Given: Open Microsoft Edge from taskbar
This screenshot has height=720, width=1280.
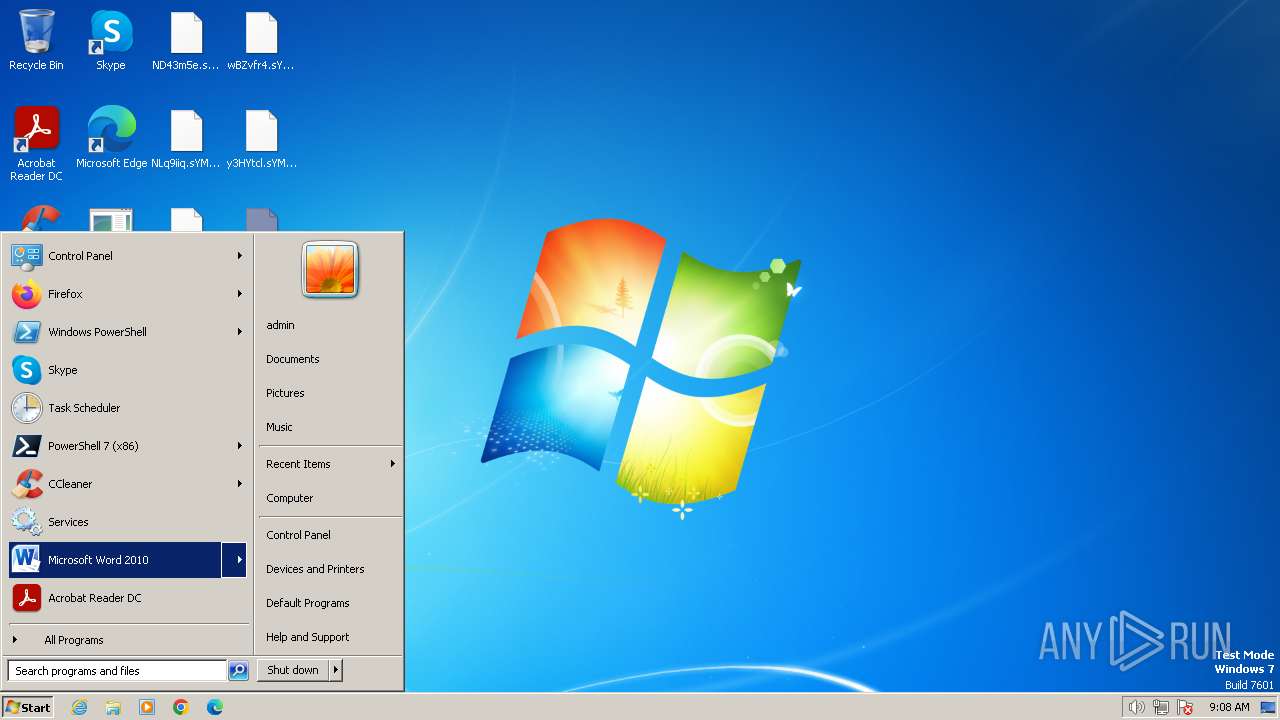Looking at the screenshot, I should tap(215, 707).
